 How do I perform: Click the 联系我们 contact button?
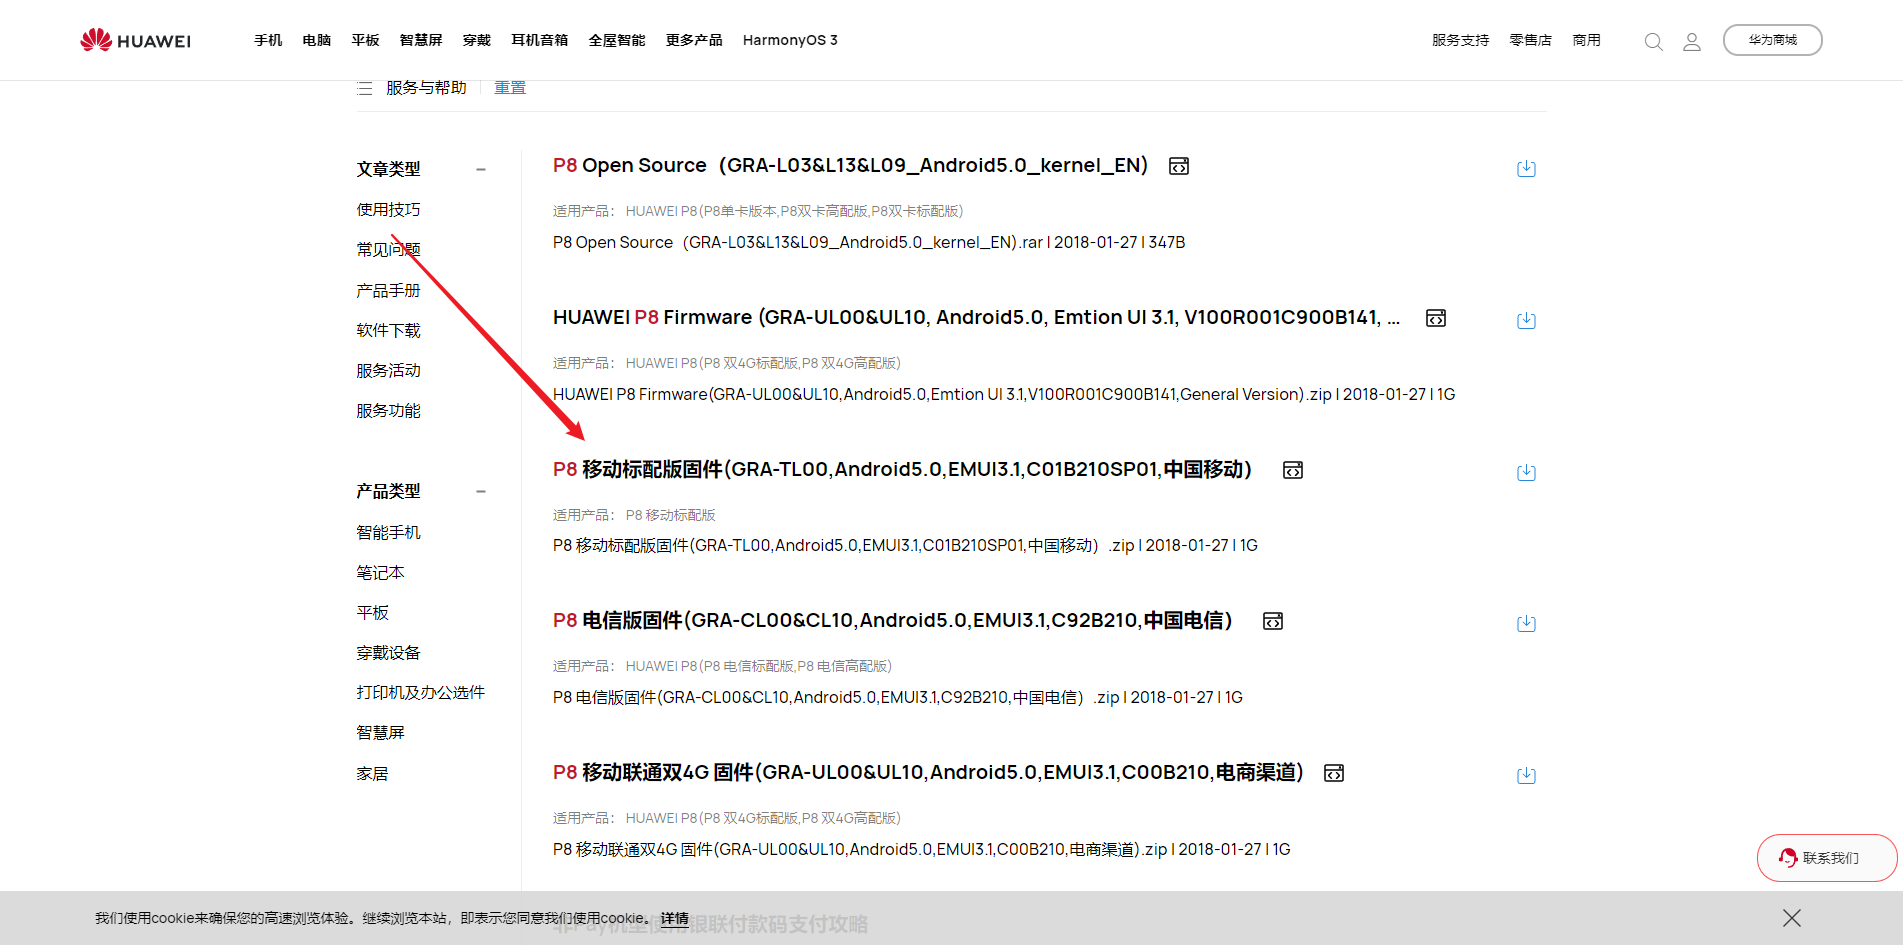coord(1827,858)
